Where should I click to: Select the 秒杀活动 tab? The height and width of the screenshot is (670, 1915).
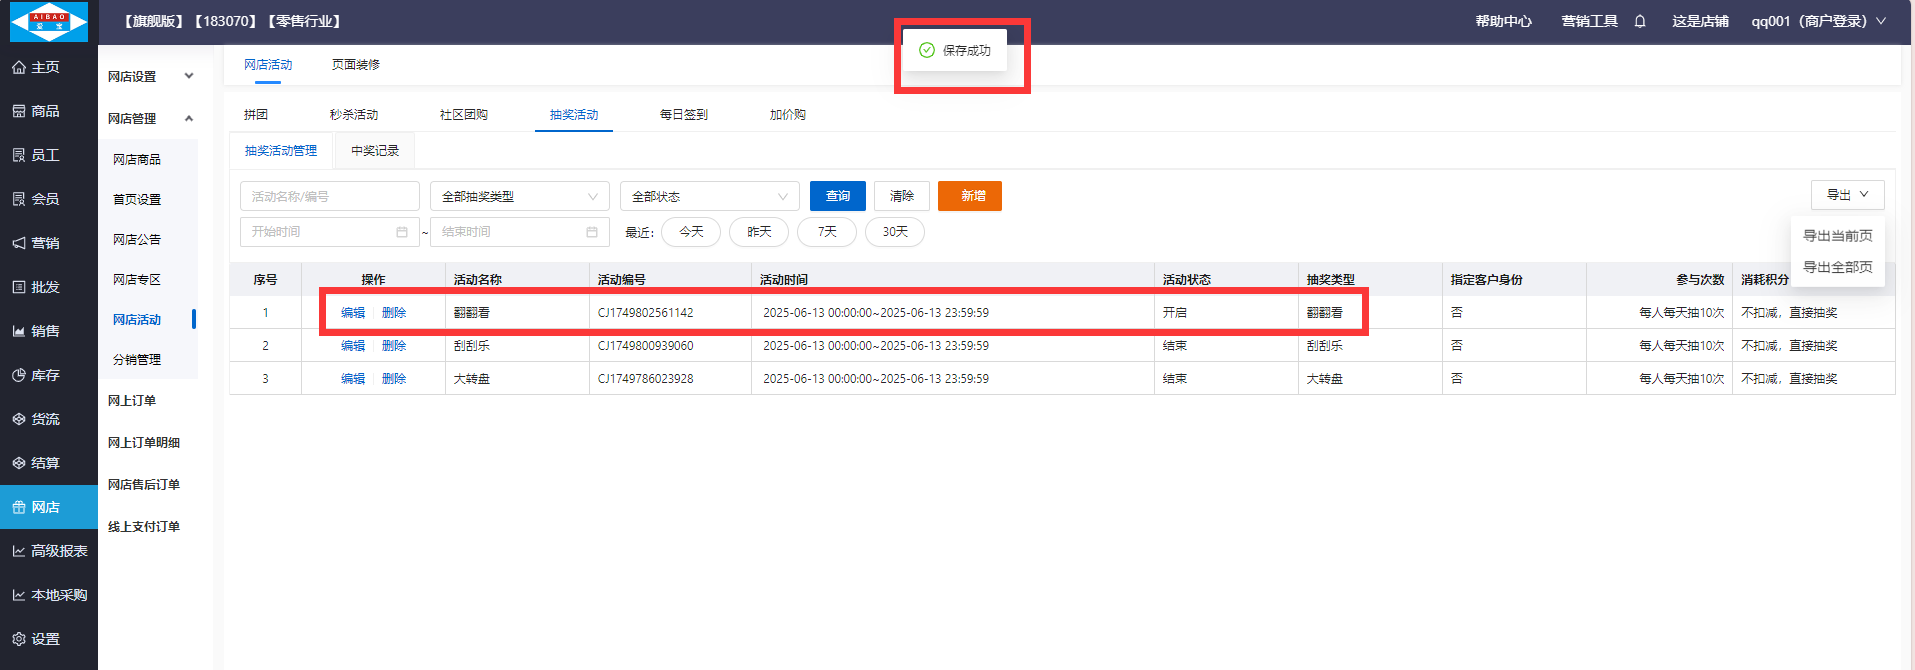point(354,115)
